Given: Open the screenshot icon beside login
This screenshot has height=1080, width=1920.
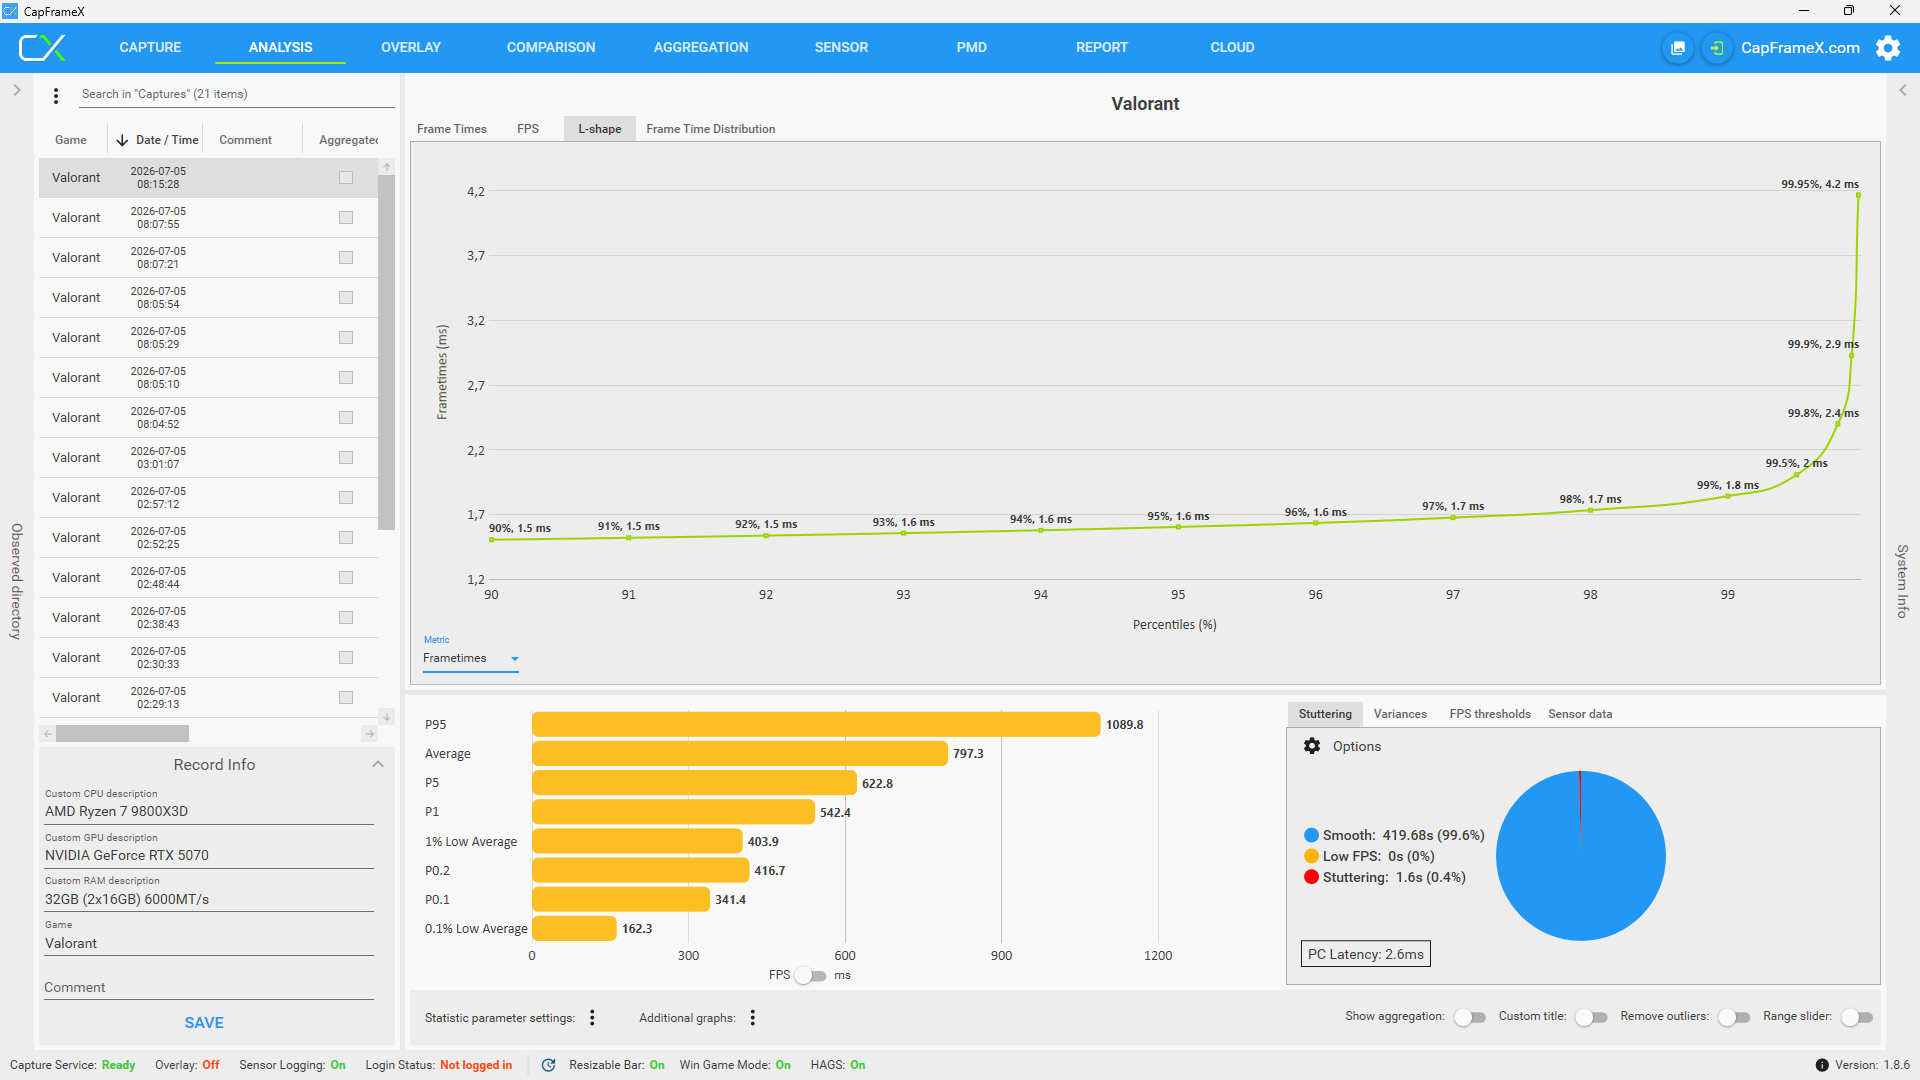Looking at the screenshot, I should coord(1678,48).
